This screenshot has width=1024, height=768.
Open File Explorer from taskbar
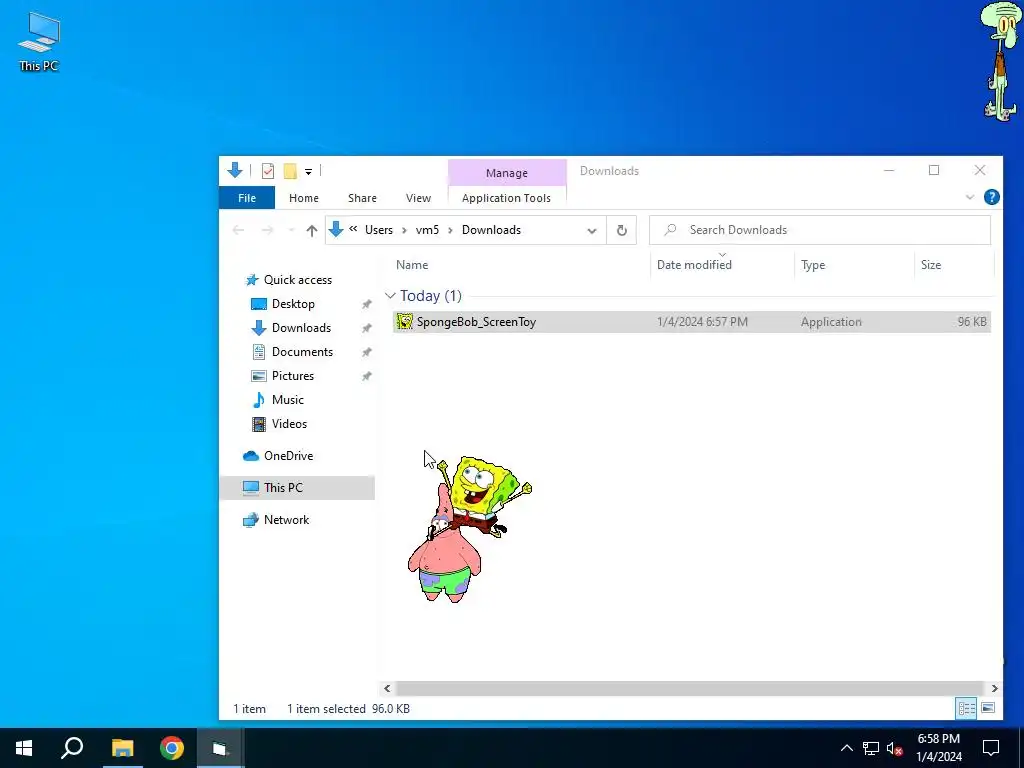[122, 748]
